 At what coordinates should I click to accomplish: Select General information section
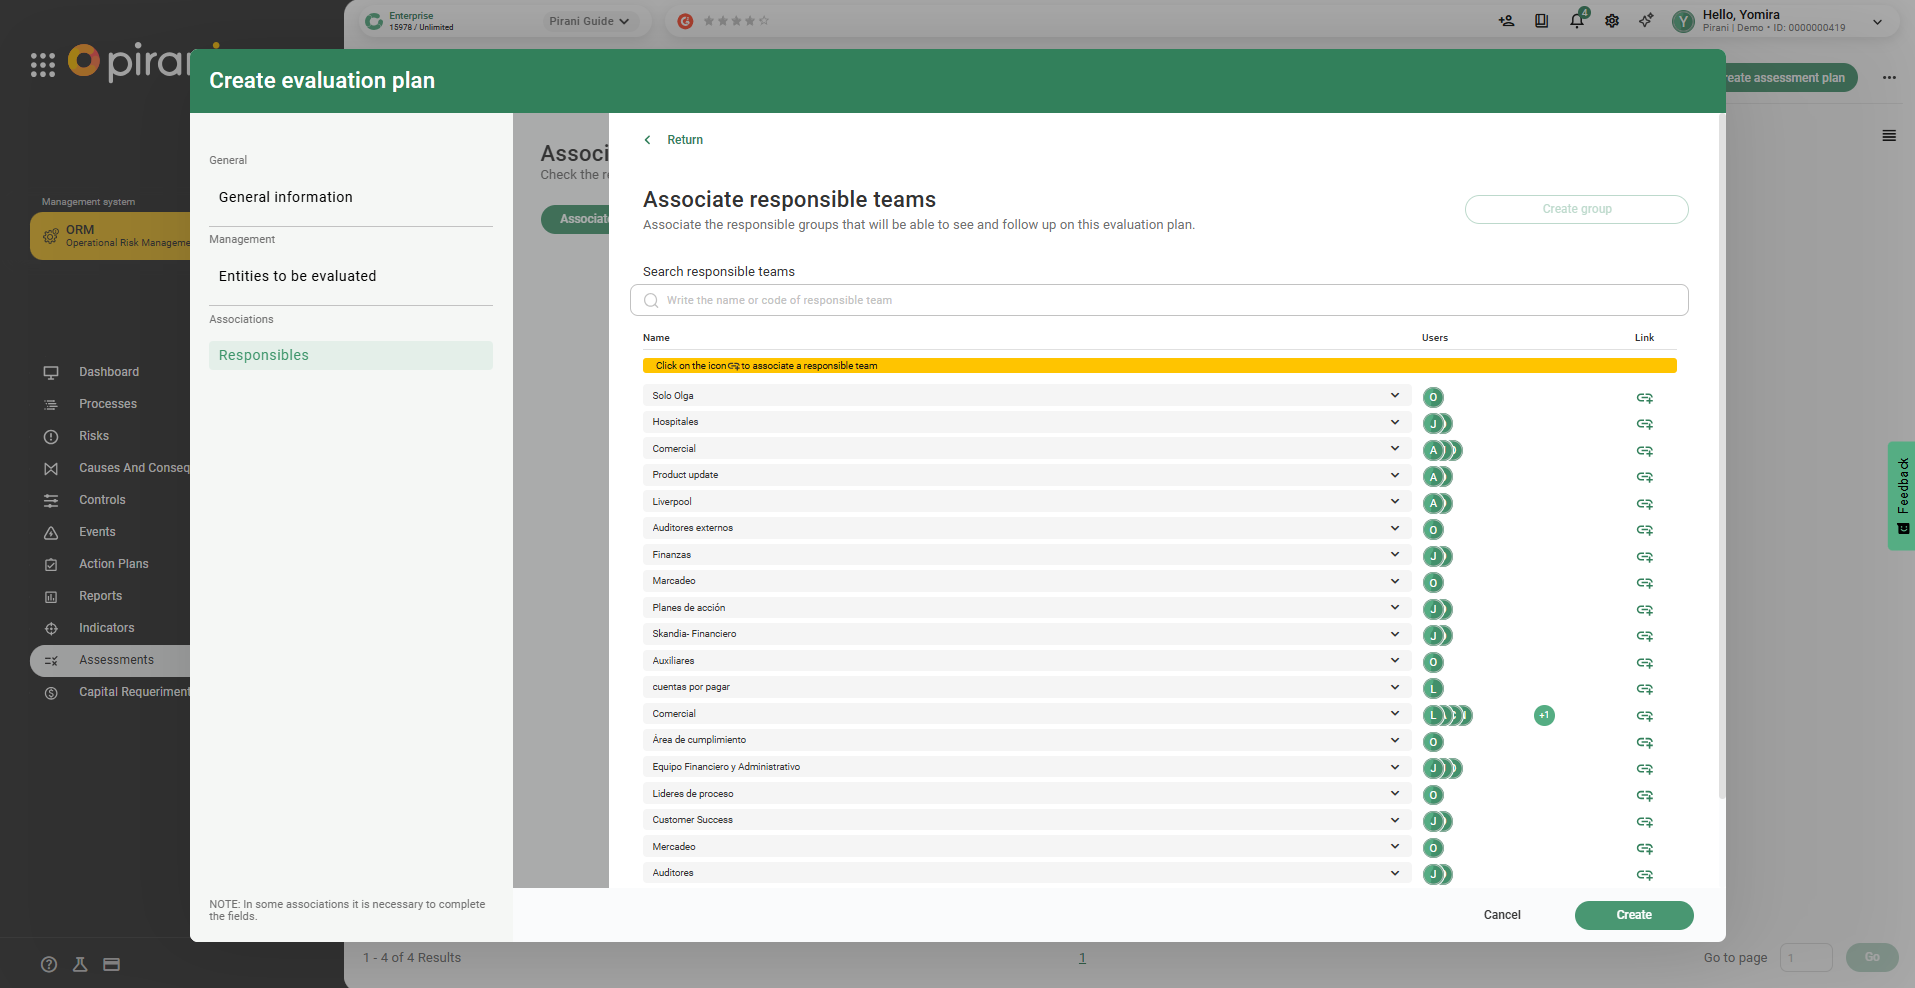(x=286, y=197)
